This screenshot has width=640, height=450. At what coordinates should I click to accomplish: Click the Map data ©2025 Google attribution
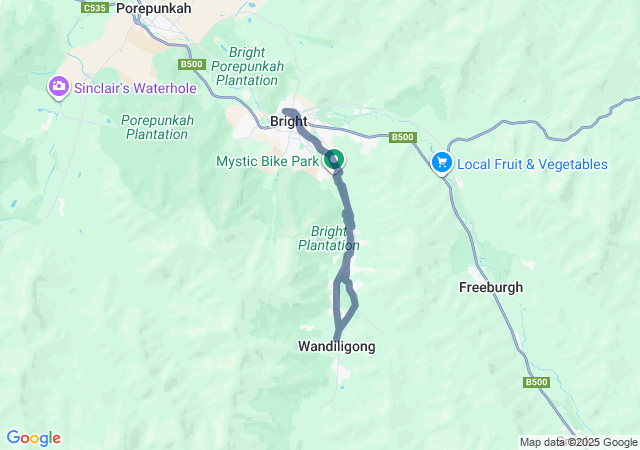click(x=578, y=442)
